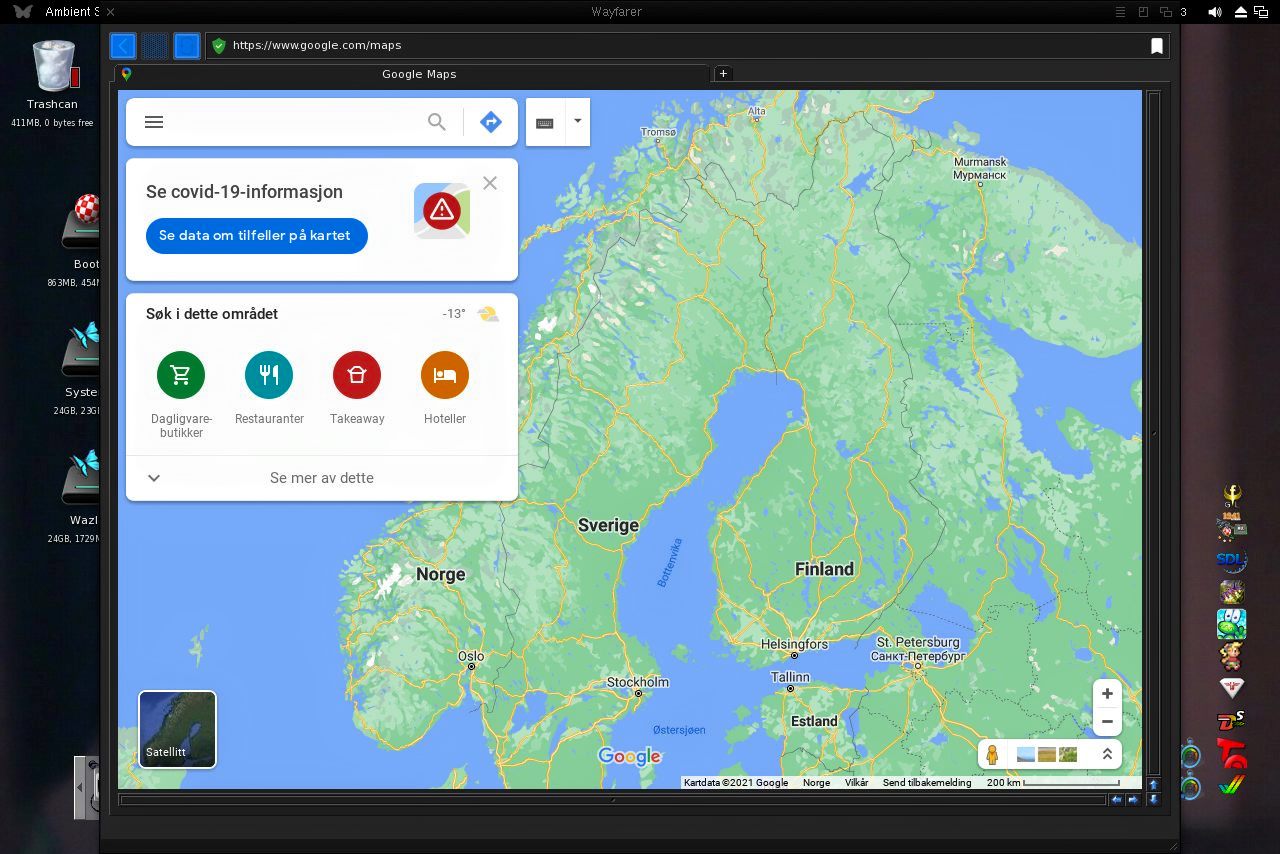1280x854 pixels.
Task: Click the browser back arrow button
Action: [123, 45]
